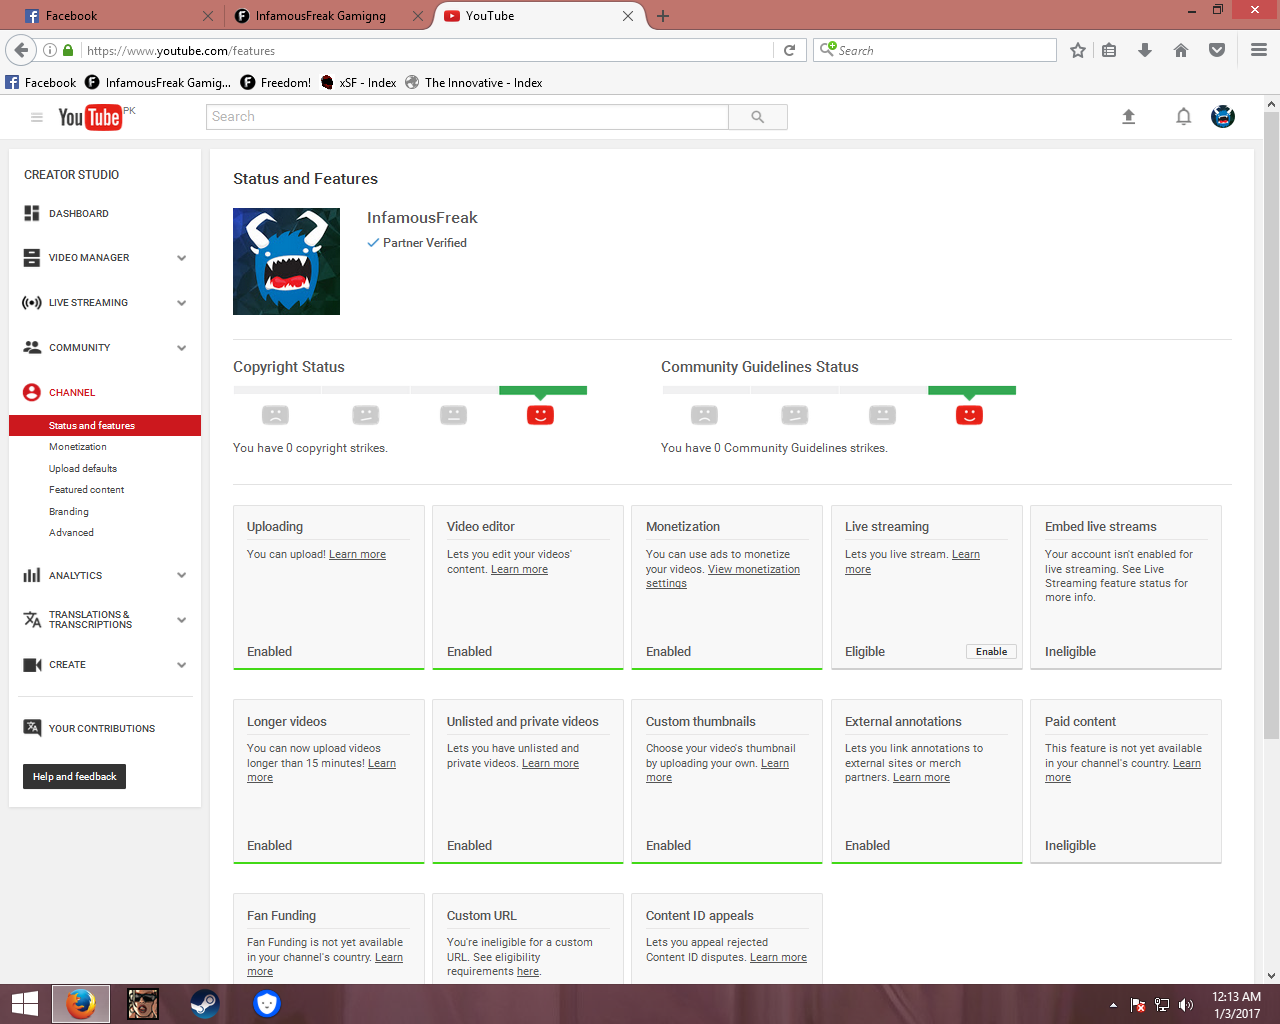Bookmark this page with star icon
This screenshot has width=1280, height=1024.
coord(1077,50)
